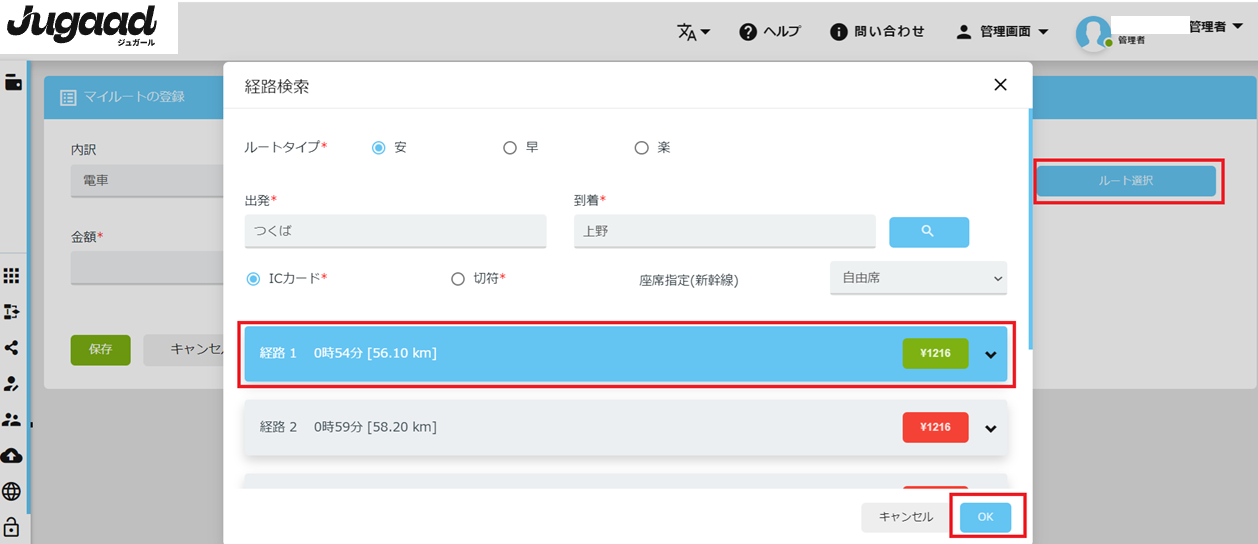Open the grid apps icon in sidebar

[x=12, y=276]
